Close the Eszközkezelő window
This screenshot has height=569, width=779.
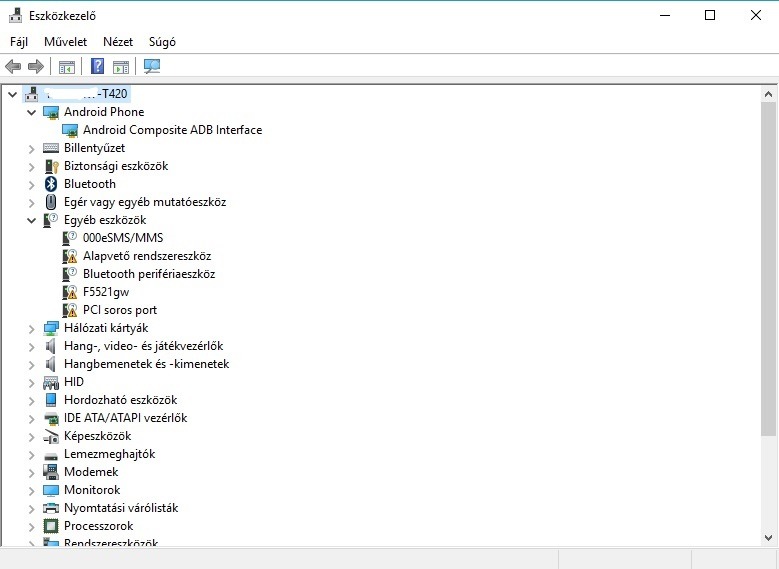[756, 15]
